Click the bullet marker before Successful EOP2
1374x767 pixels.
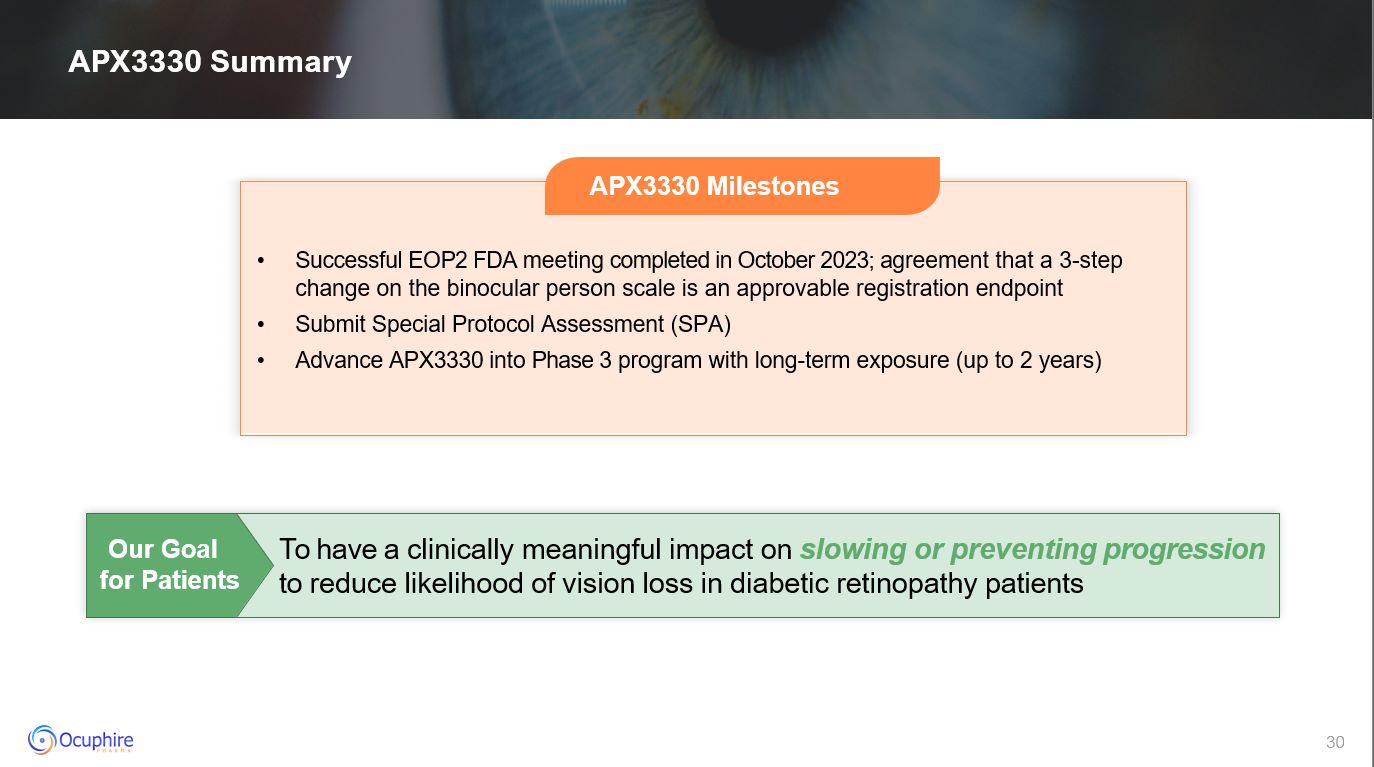(262, 261)
